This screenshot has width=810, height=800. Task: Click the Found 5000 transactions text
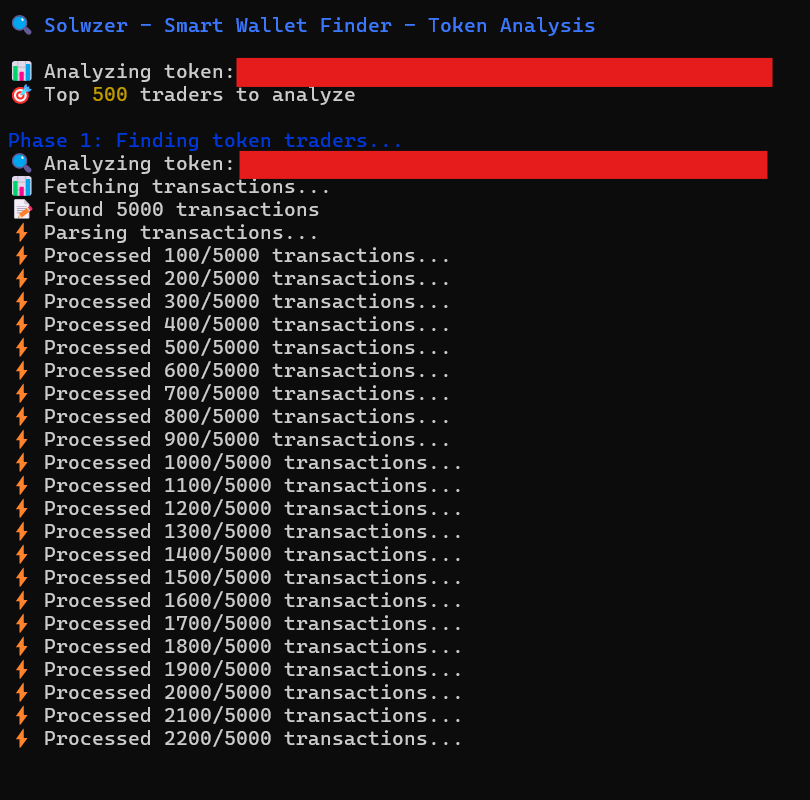click(181, 209)
